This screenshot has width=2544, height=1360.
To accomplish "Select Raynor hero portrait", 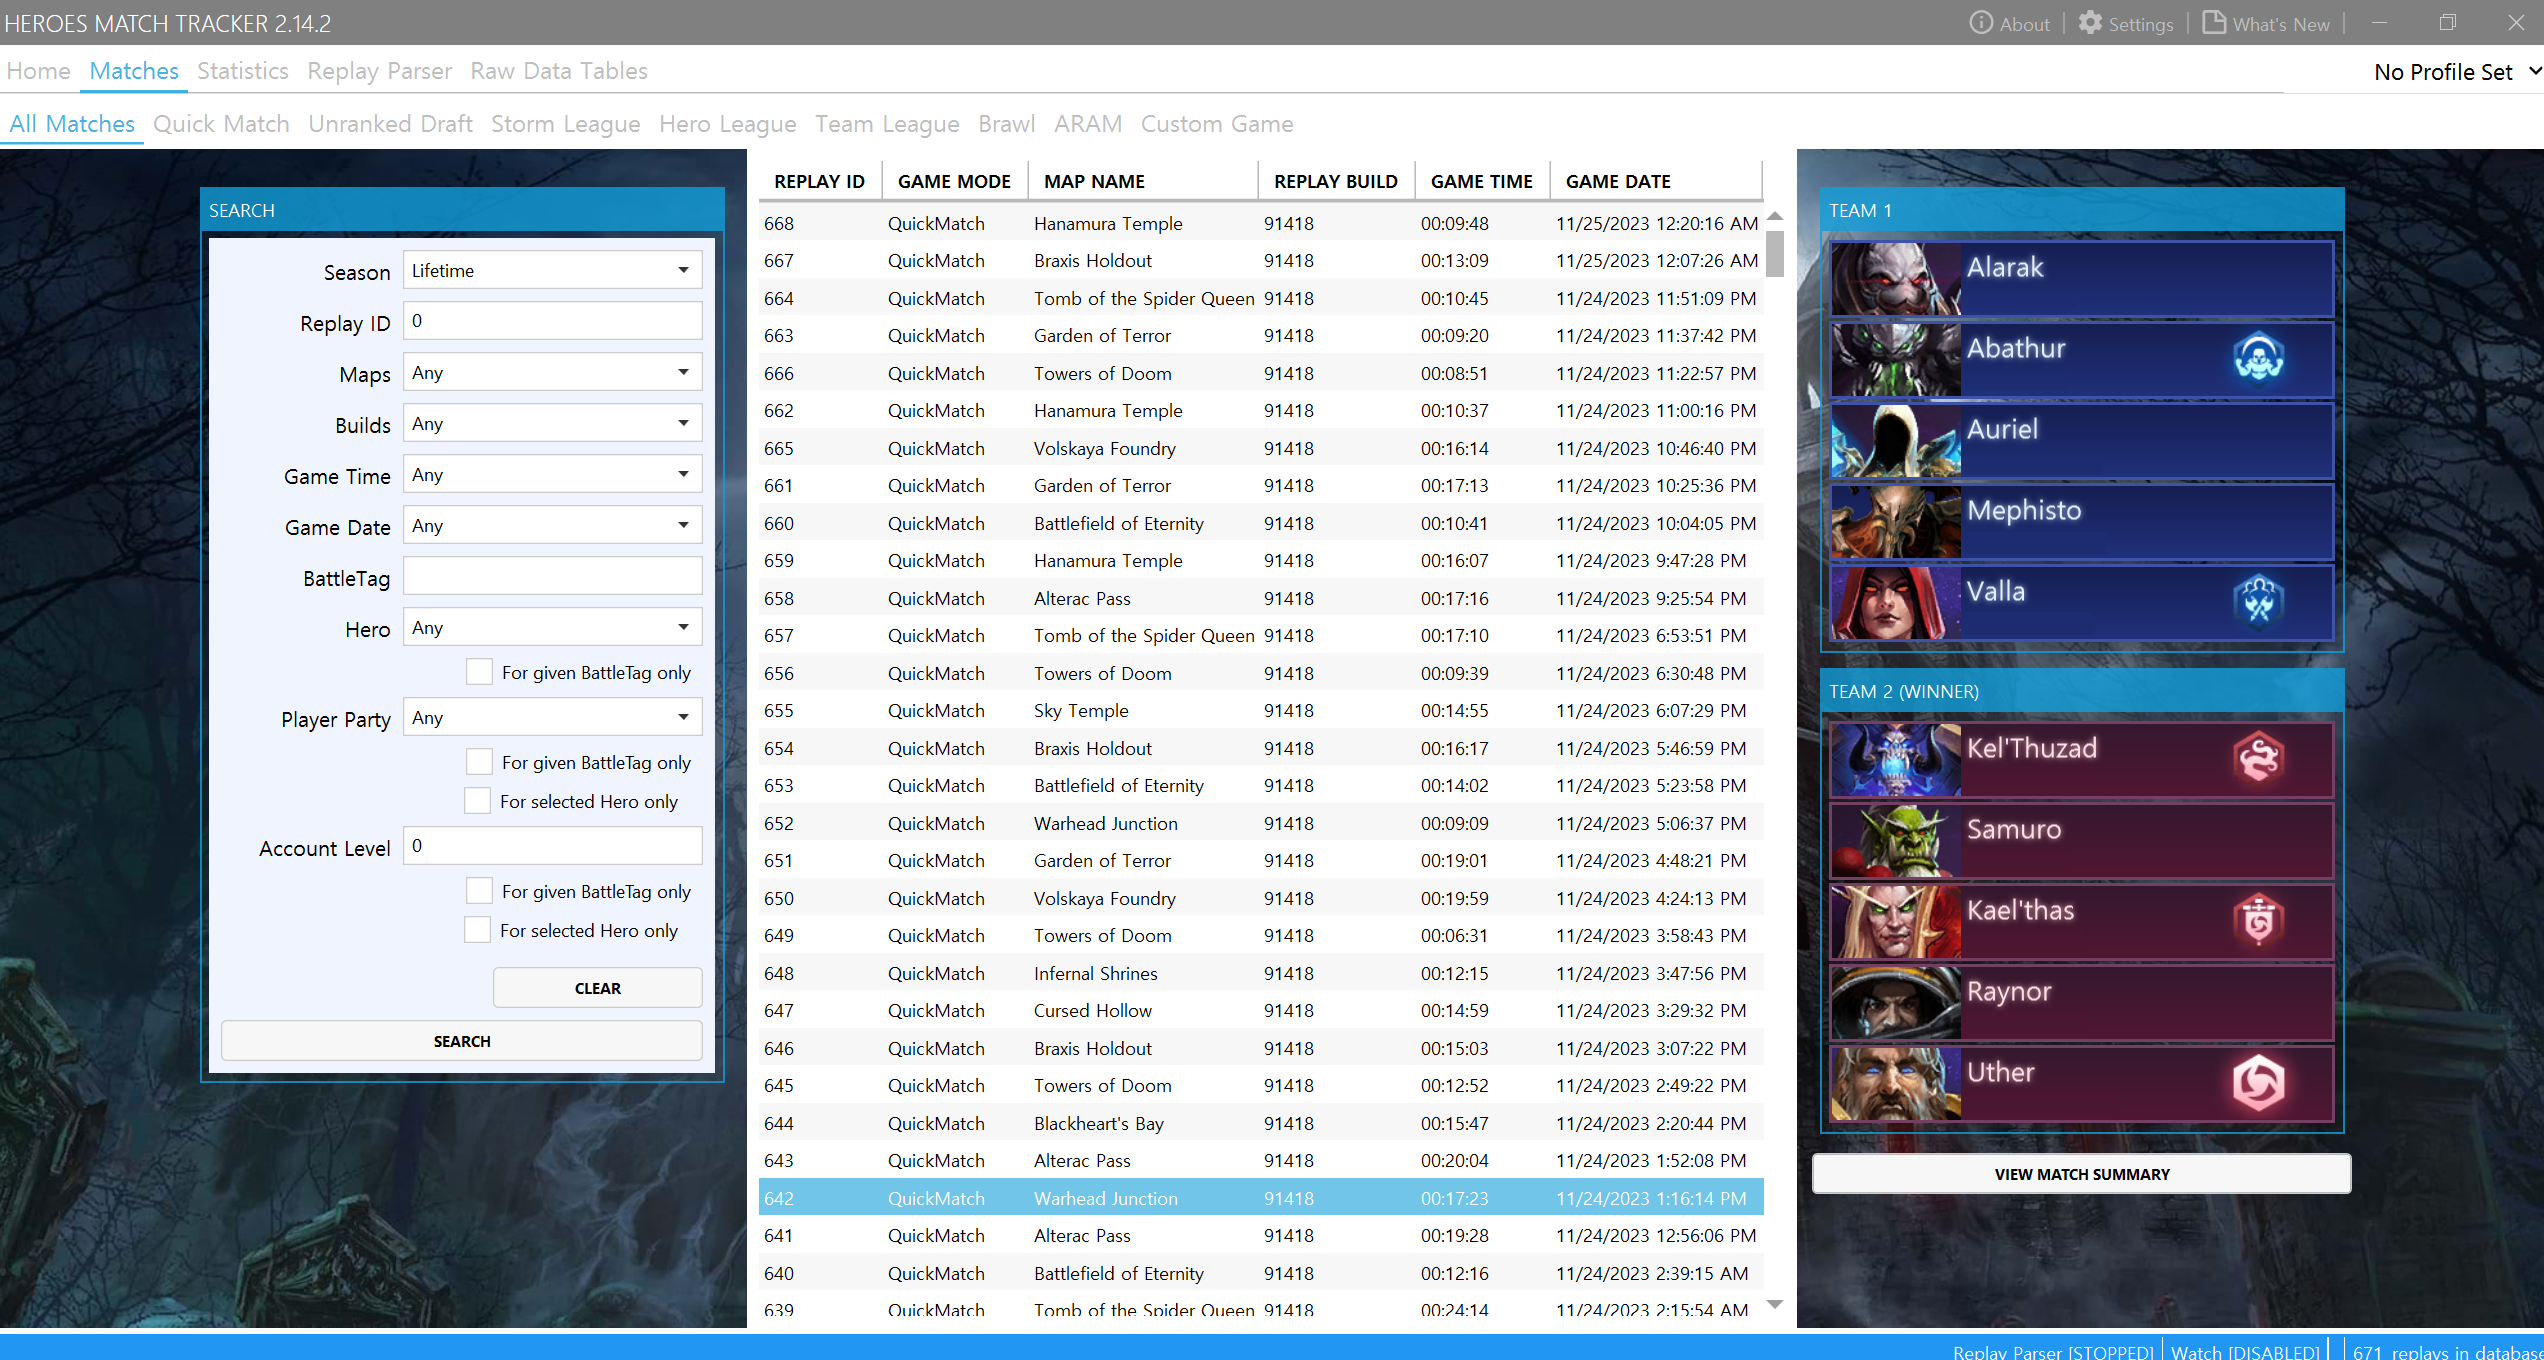I will click(x=1896, y=1003).
